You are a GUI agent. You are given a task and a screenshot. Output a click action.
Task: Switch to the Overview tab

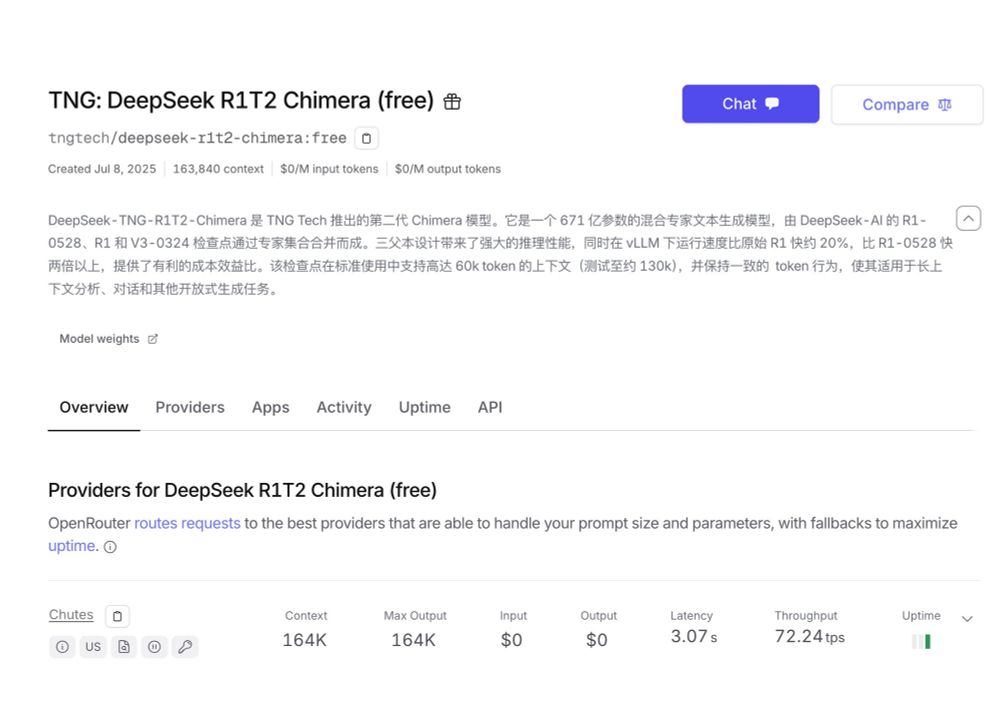(x=94, y=407)
